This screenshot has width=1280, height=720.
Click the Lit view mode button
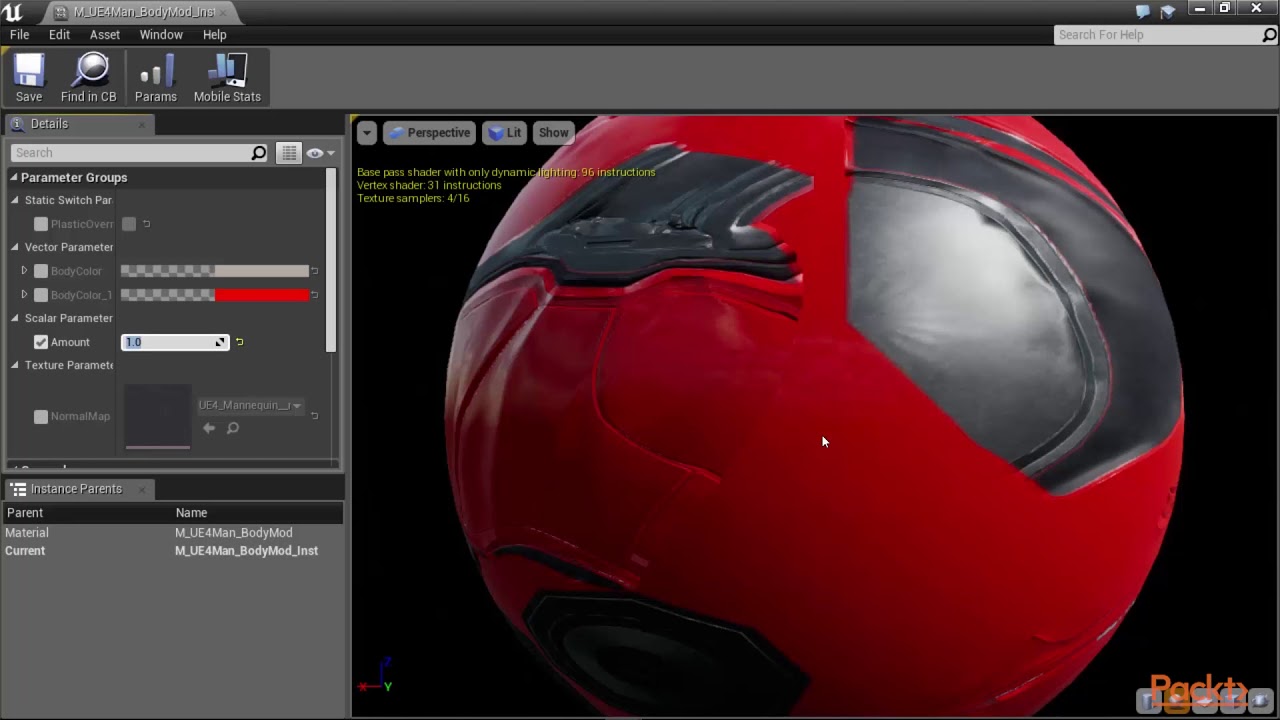coord(505,133)
